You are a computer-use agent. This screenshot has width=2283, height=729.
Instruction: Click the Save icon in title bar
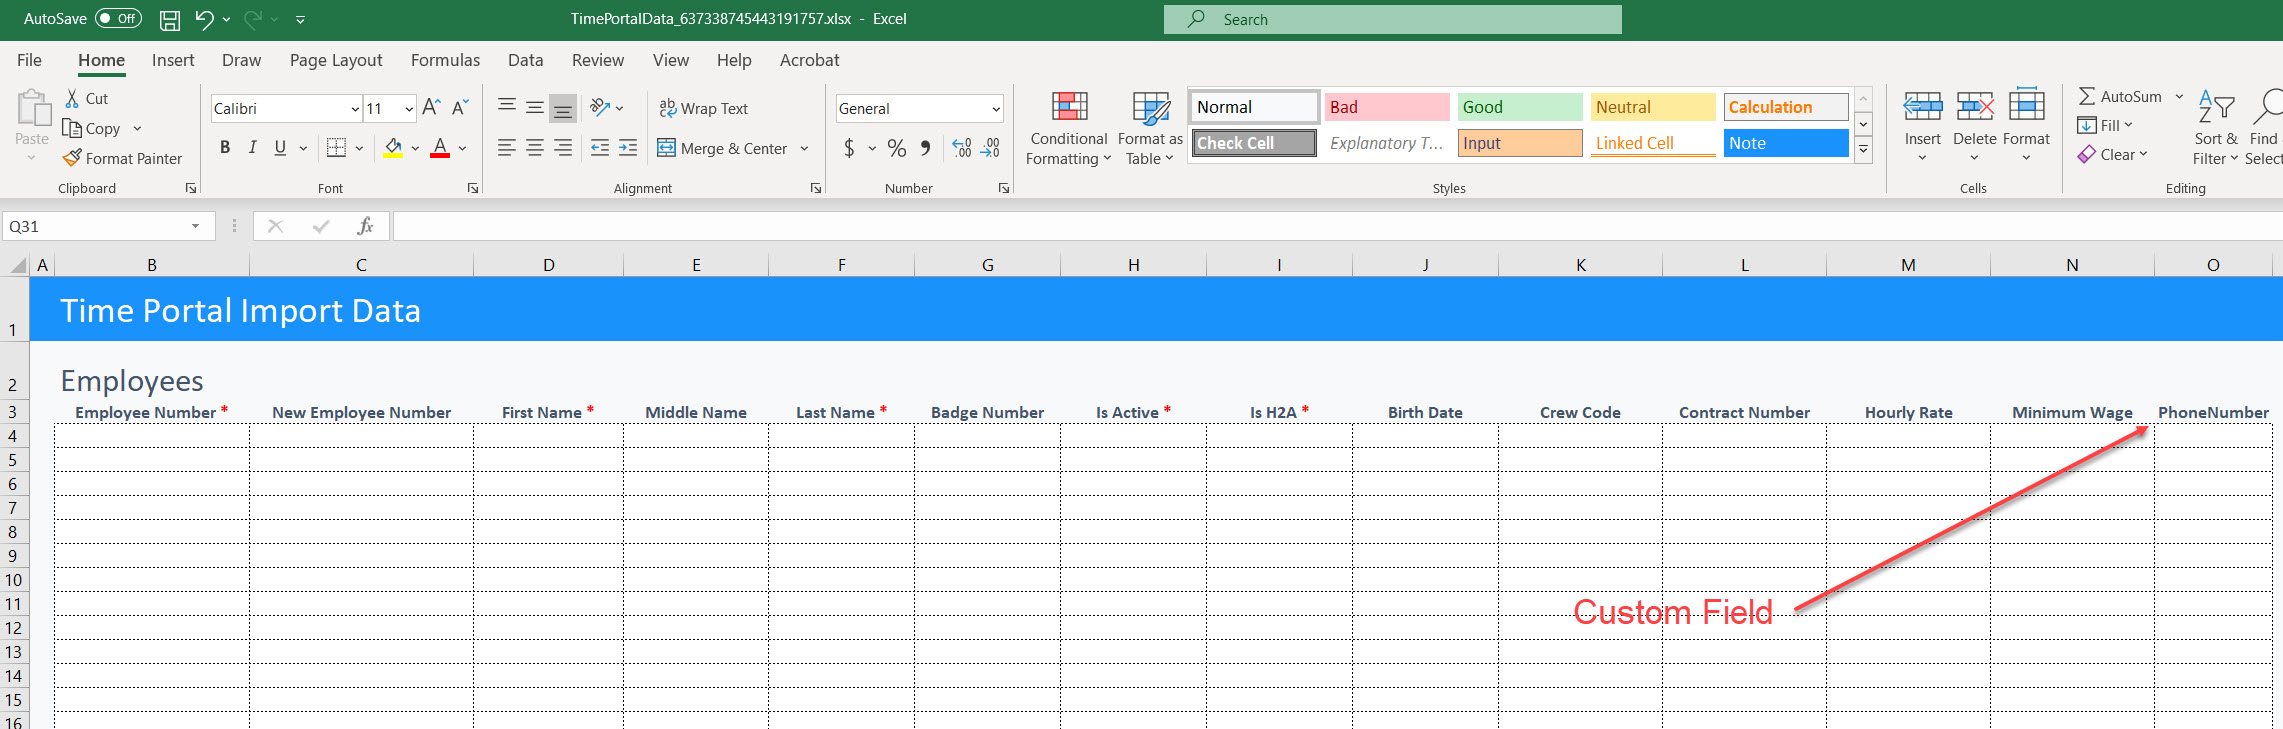click(x=170, y=19)
